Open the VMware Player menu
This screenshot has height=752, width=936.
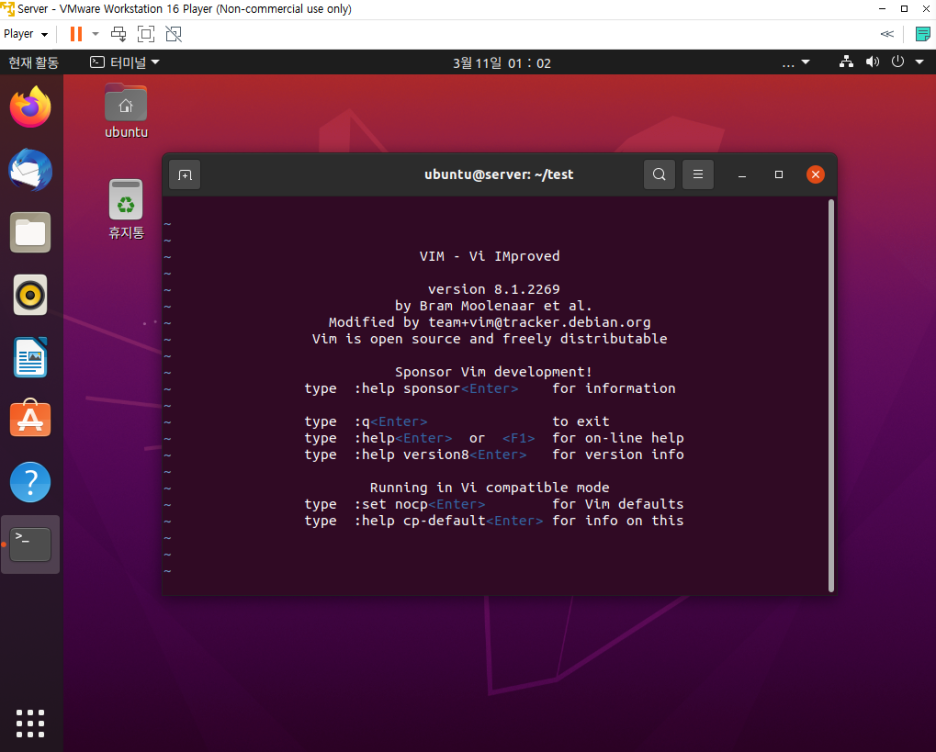tap(26, 34)
